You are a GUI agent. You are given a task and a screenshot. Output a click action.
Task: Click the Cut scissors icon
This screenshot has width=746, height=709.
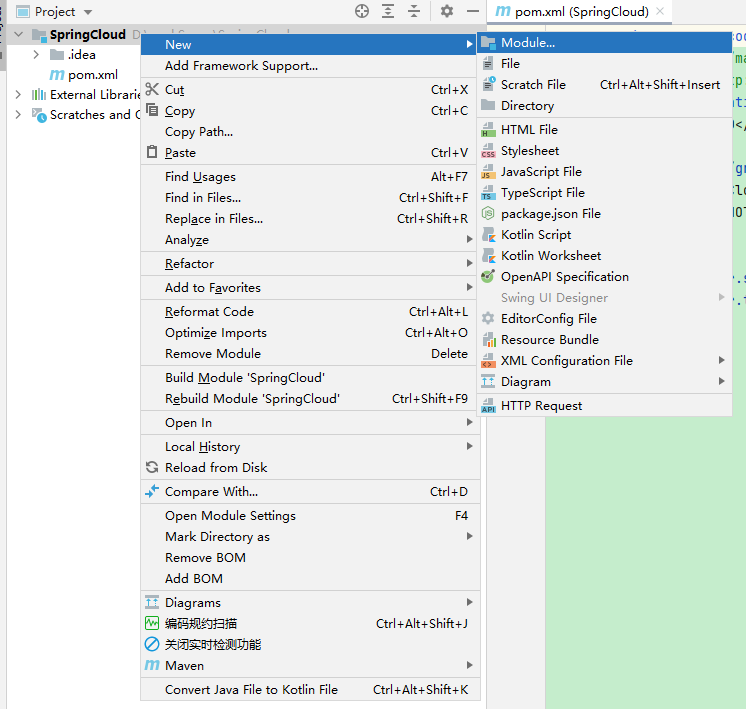[152, 89]
